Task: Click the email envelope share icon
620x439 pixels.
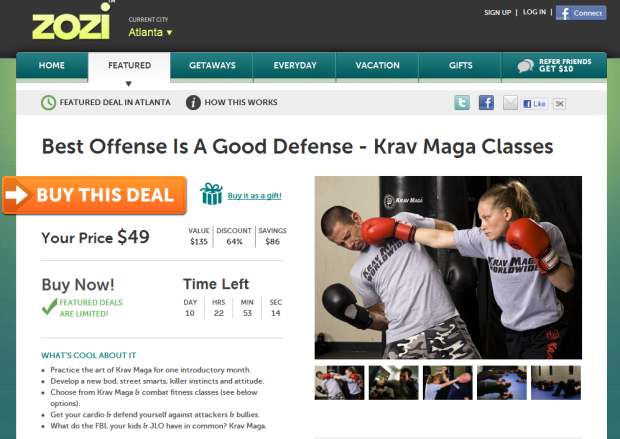Action: tap(510, 103)
